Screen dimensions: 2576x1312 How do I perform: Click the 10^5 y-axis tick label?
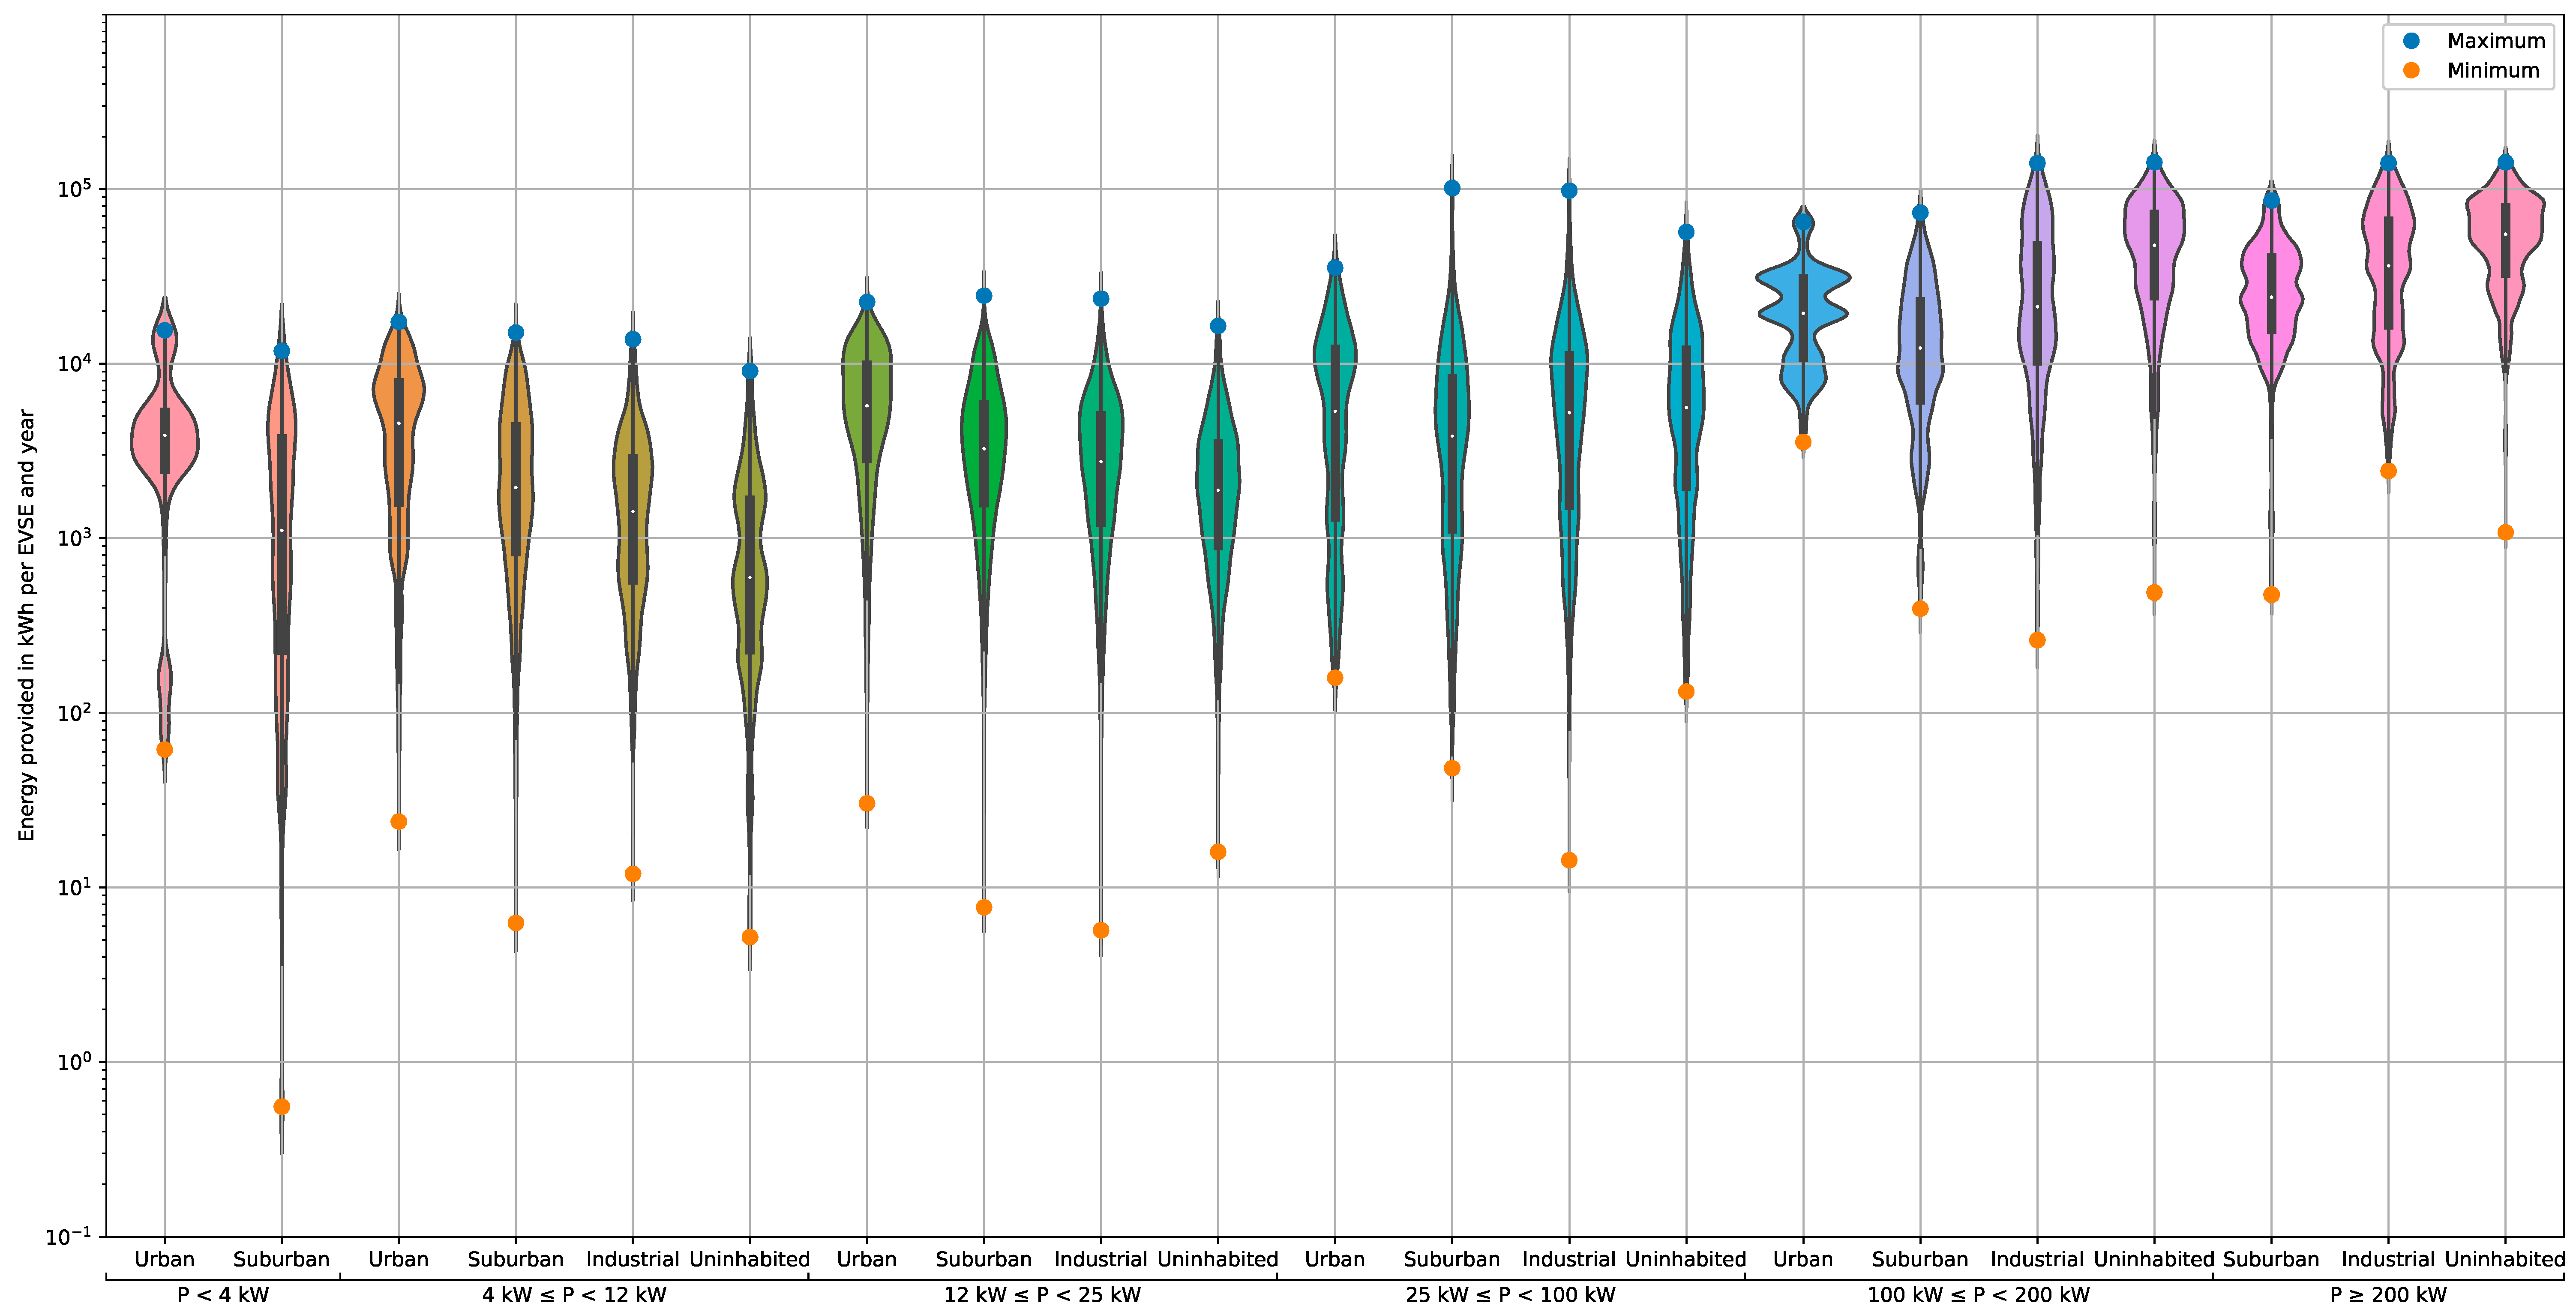[74, 189]
